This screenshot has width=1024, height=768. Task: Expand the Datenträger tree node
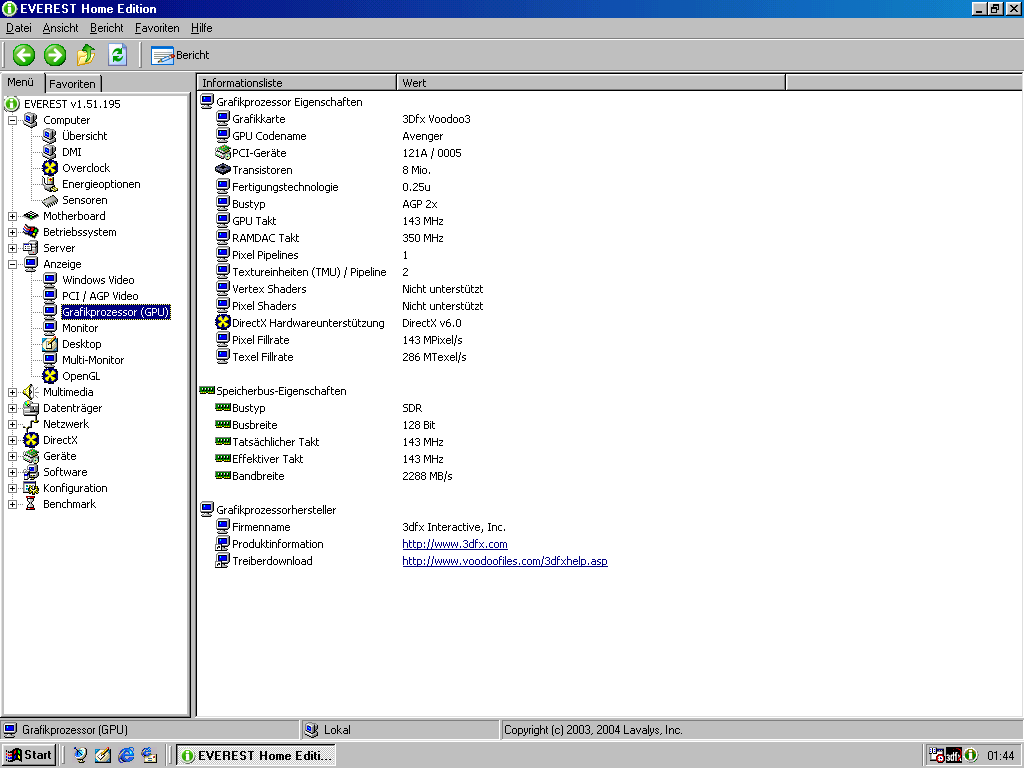click(x=12, y=408)
